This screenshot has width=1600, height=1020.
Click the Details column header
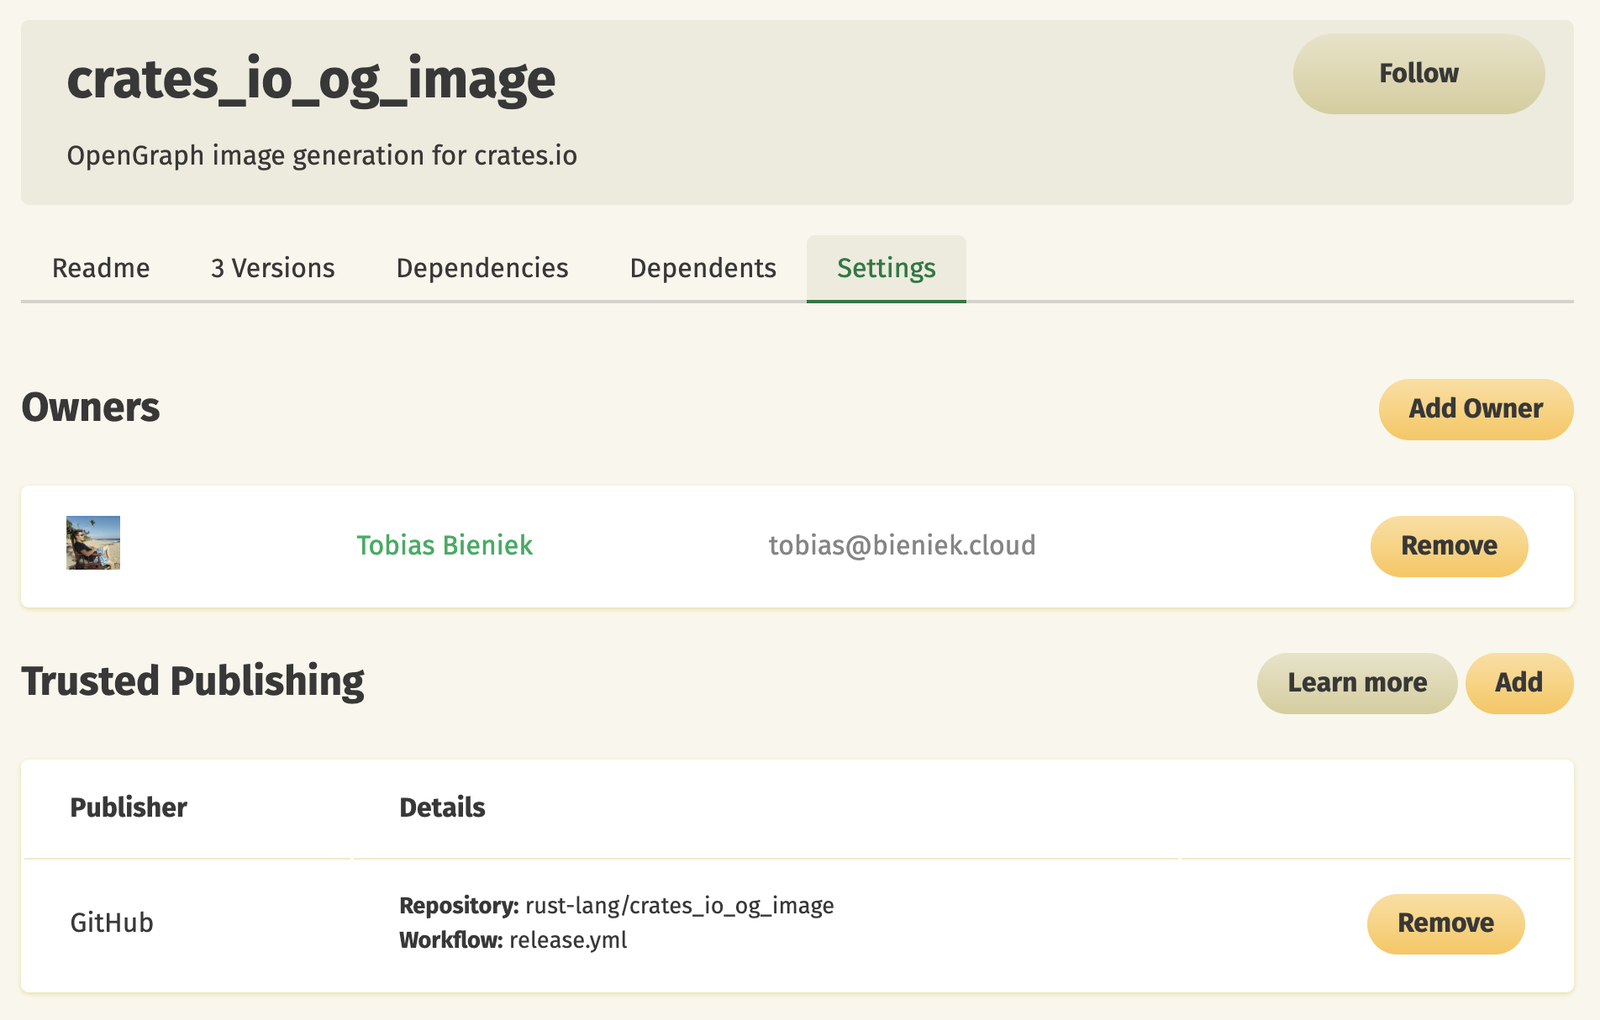pyautogui.click(x=442, y=807)
